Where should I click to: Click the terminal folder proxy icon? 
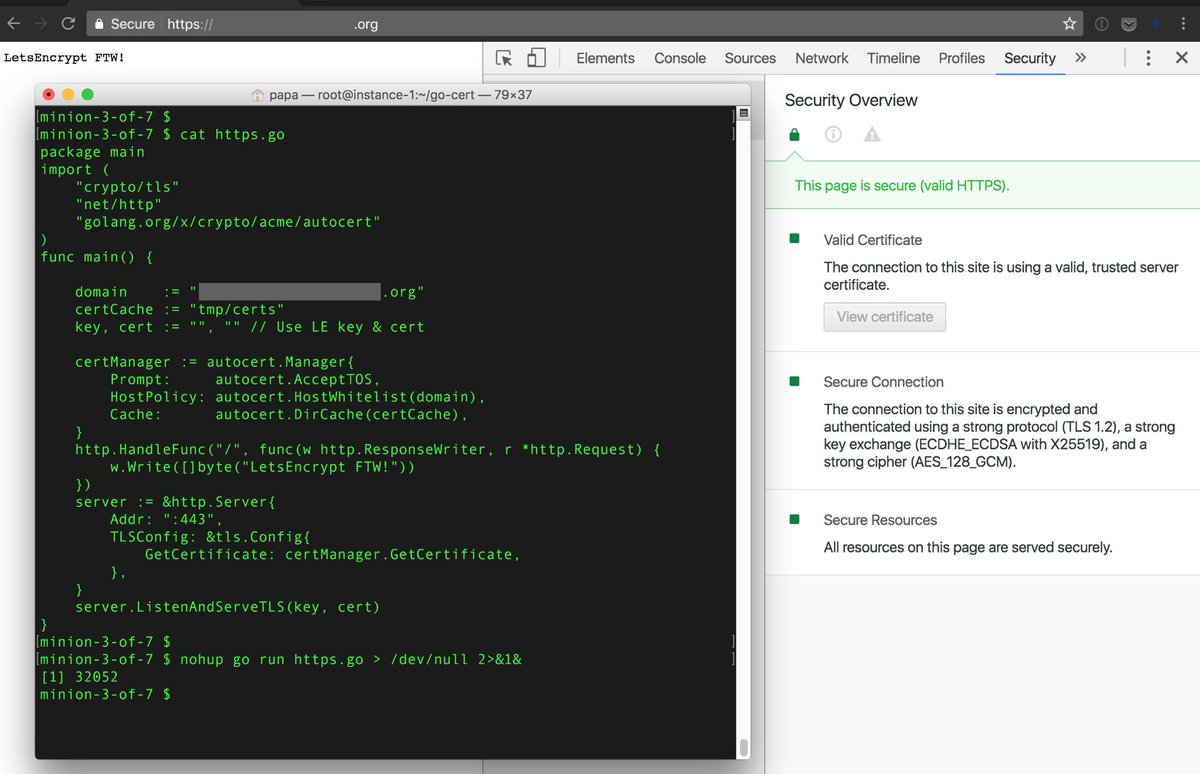pos(260,95)
